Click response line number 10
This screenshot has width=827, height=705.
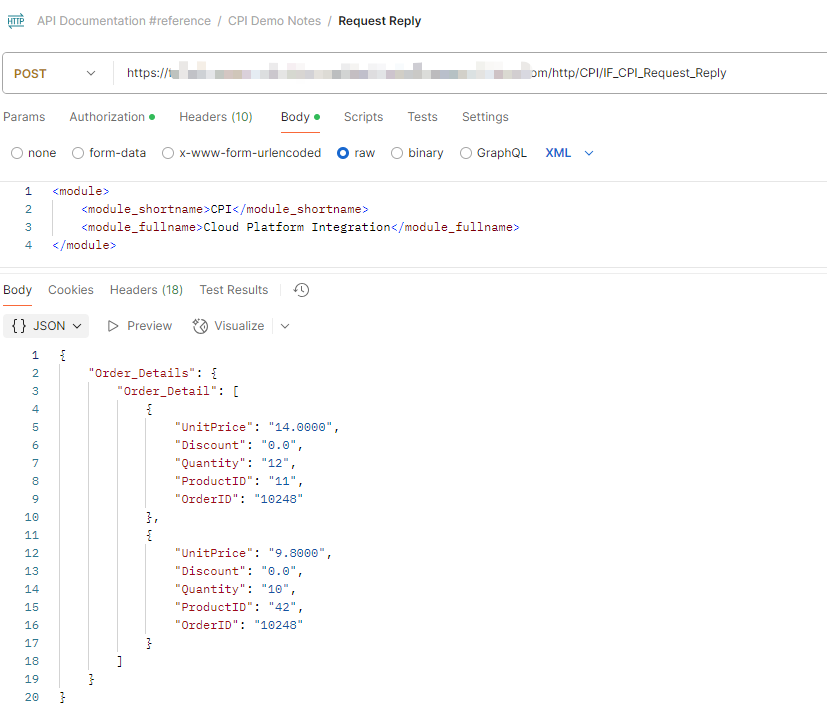(x=32, y=517)
